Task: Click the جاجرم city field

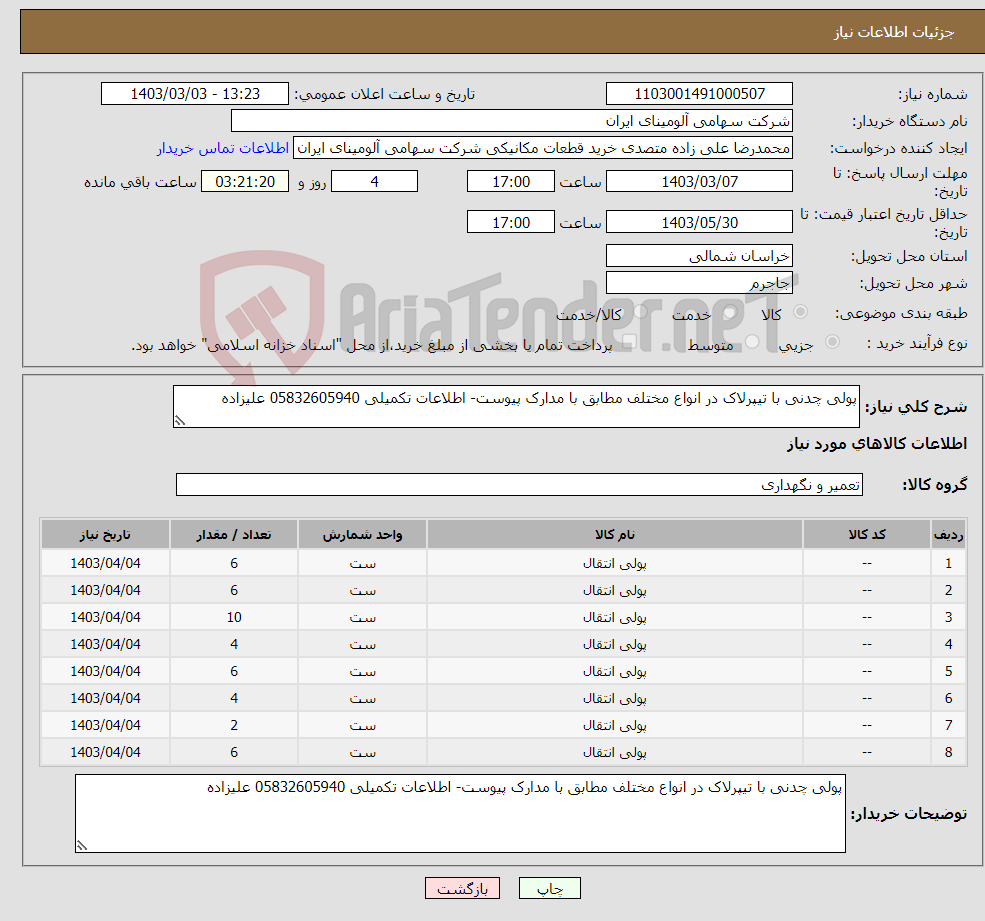Action: coord(699,283)
